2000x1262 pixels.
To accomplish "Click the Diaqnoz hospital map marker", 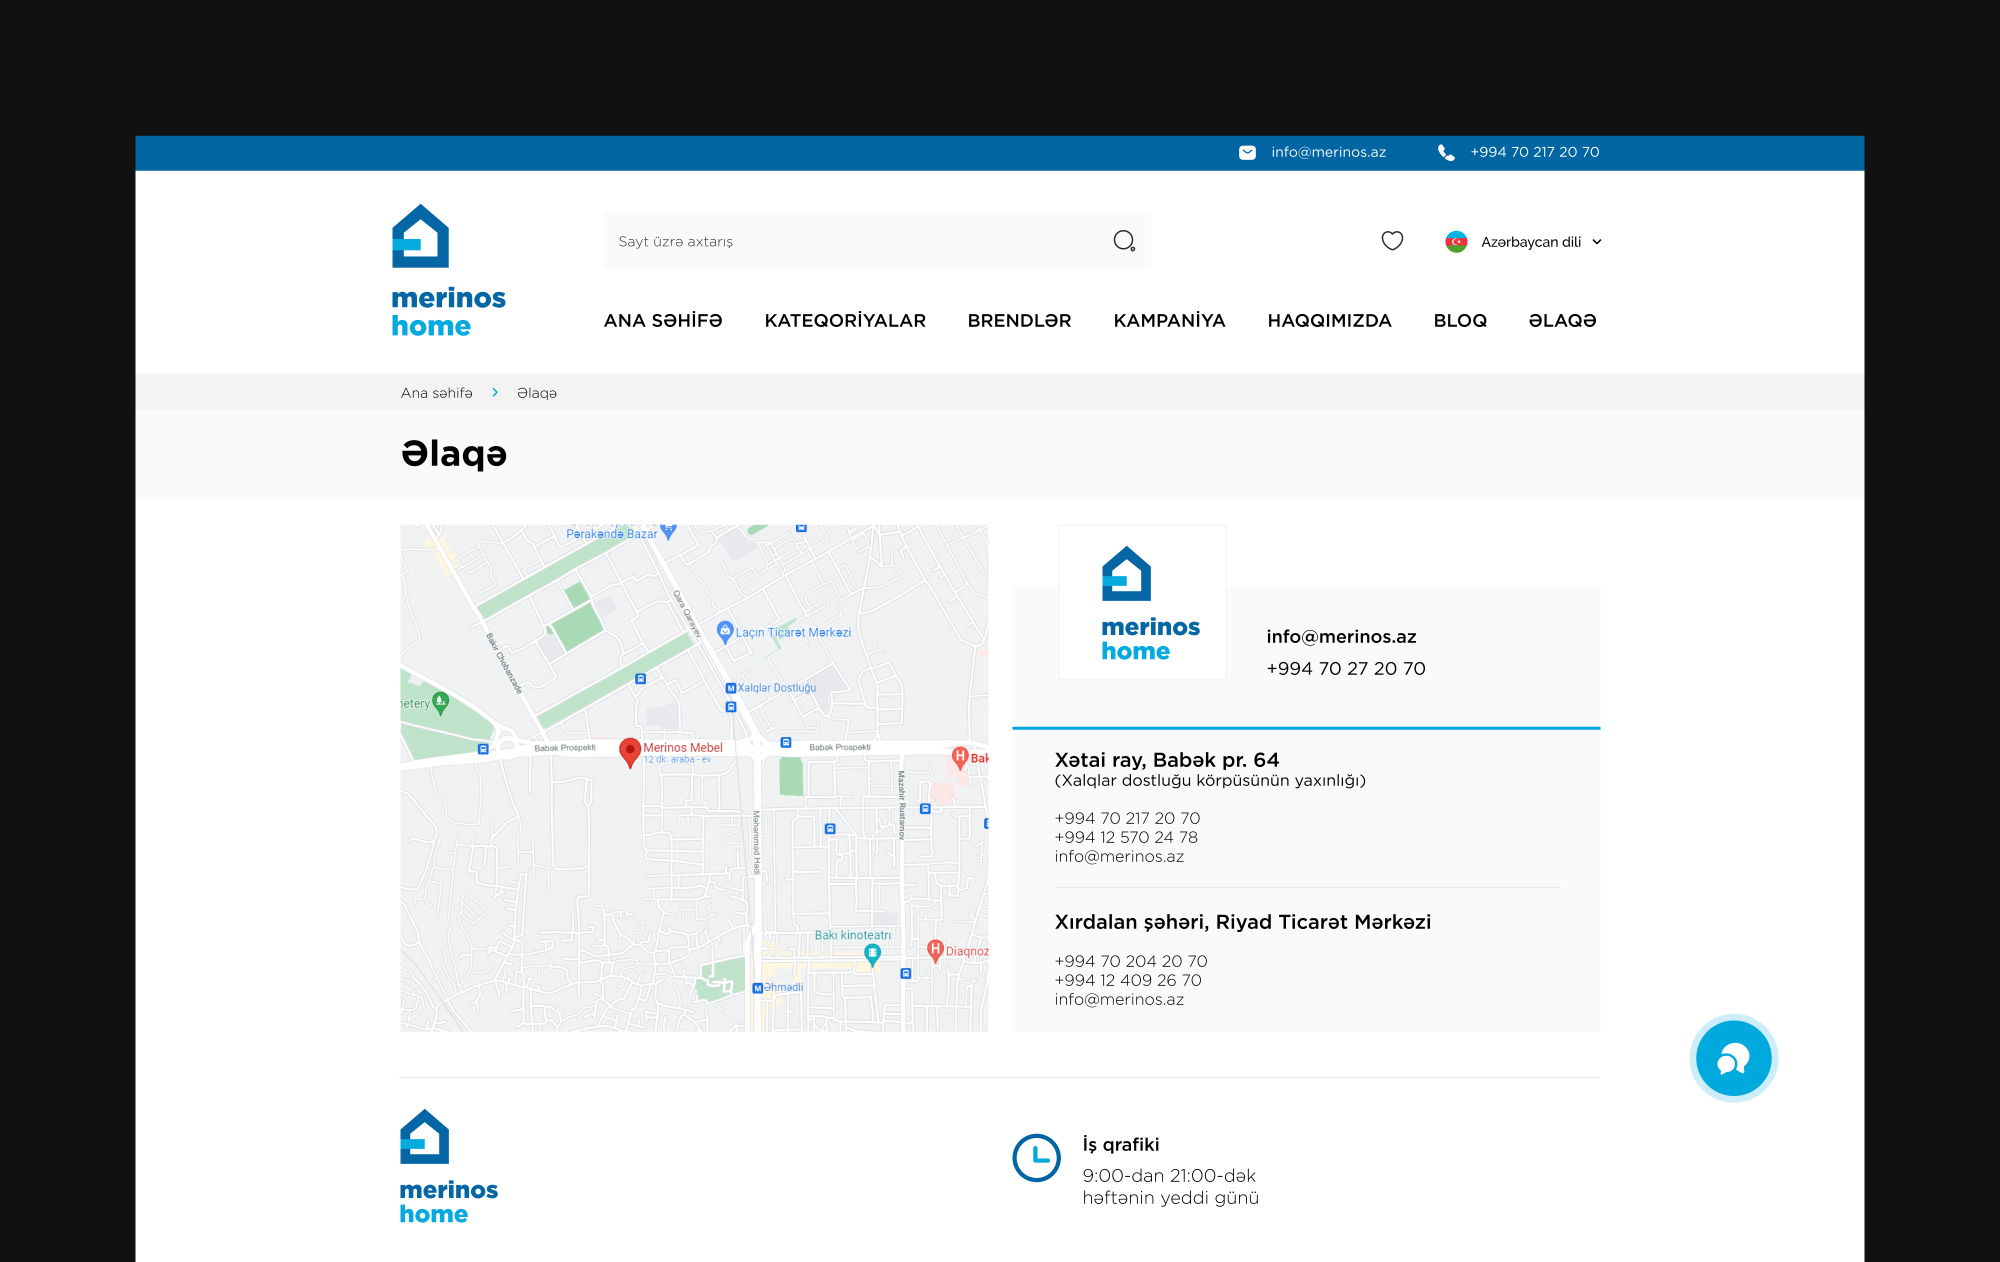I will coord(935,950).
